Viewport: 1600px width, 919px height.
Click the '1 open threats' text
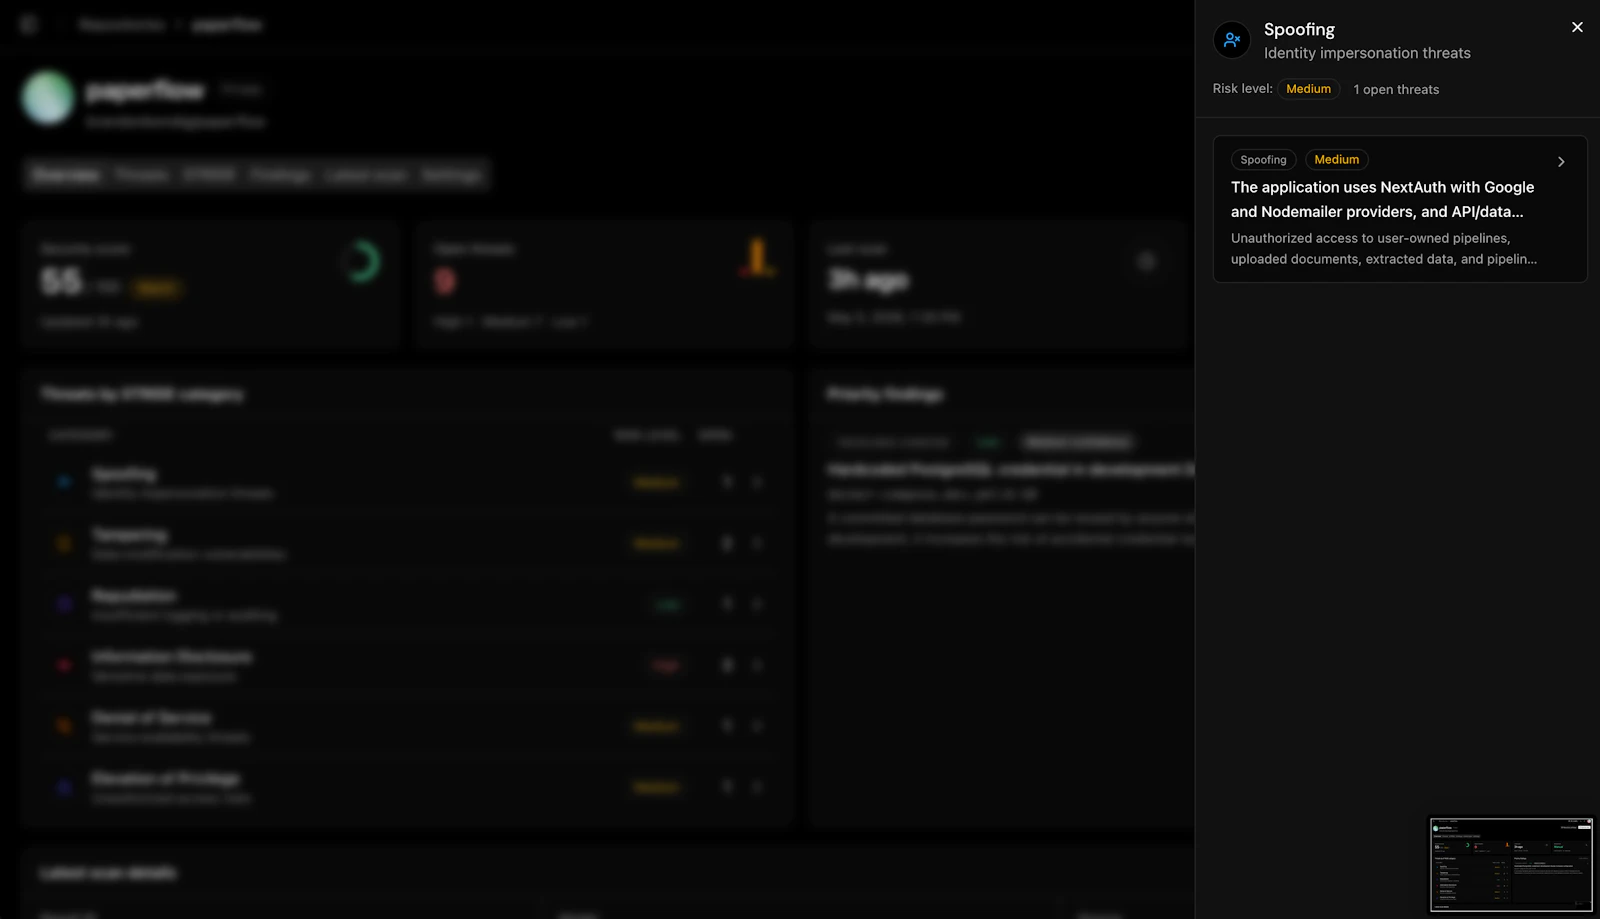pos(1396,90)
